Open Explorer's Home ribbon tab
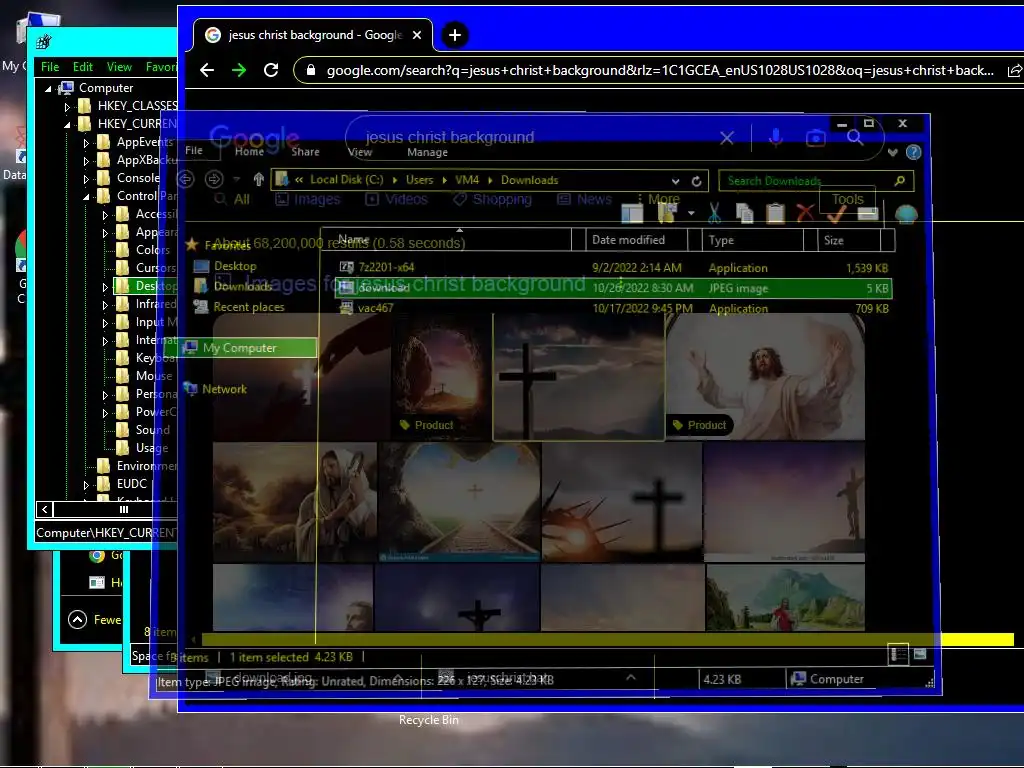Image resolution: width=1024 pixels, height=768 pixels. (x=249, y=152)
